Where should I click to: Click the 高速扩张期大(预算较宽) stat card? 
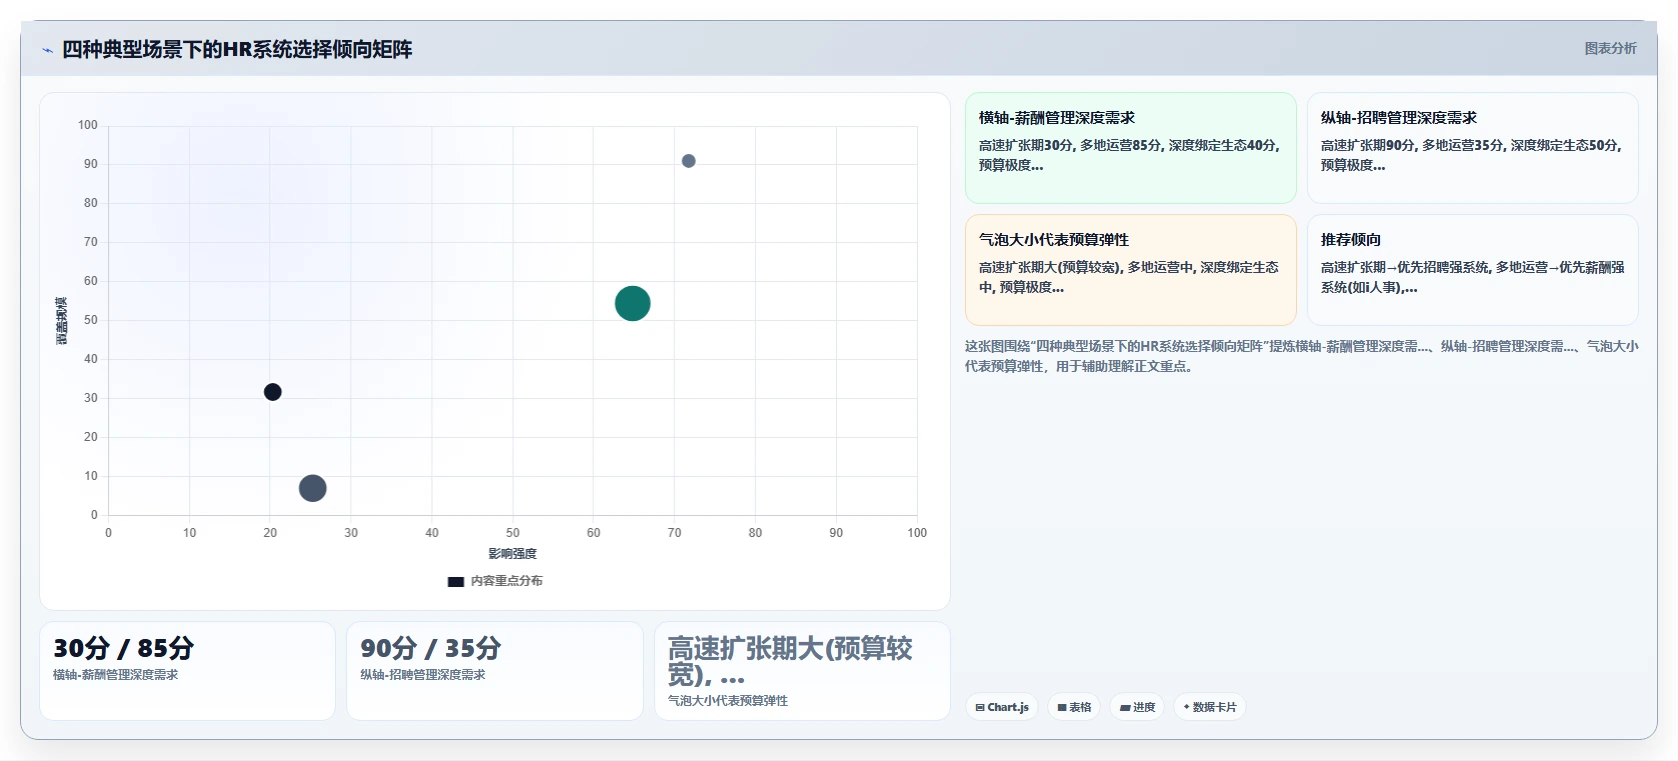click(x=802, y=671)
